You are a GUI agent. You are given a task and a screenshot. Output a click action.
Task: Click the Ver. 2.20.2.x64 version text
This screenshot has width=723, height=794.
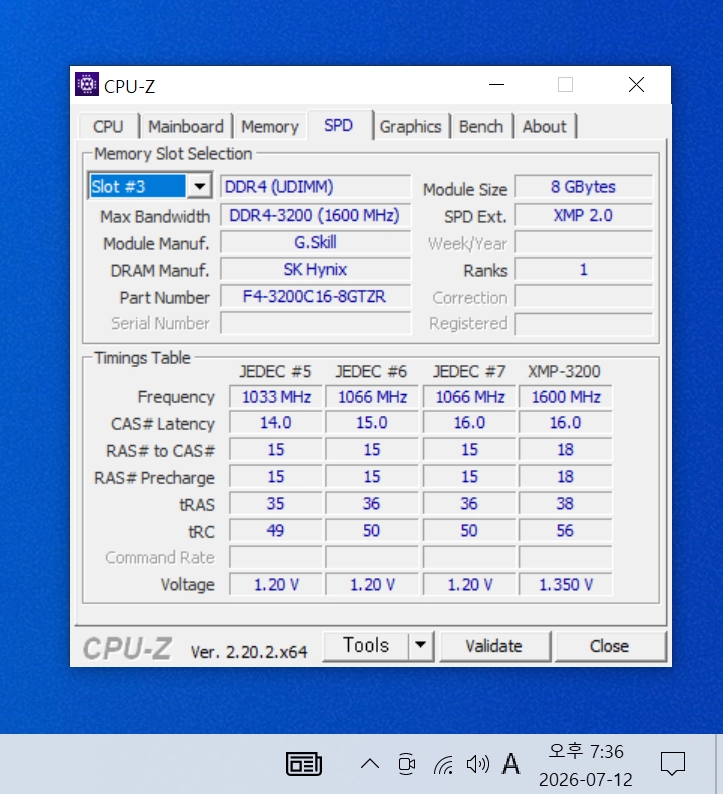249,652
